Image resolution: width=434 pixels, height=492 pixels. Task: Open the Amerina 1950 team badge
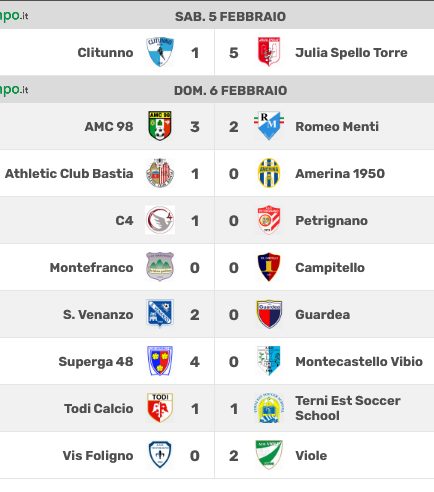(269, 173)
